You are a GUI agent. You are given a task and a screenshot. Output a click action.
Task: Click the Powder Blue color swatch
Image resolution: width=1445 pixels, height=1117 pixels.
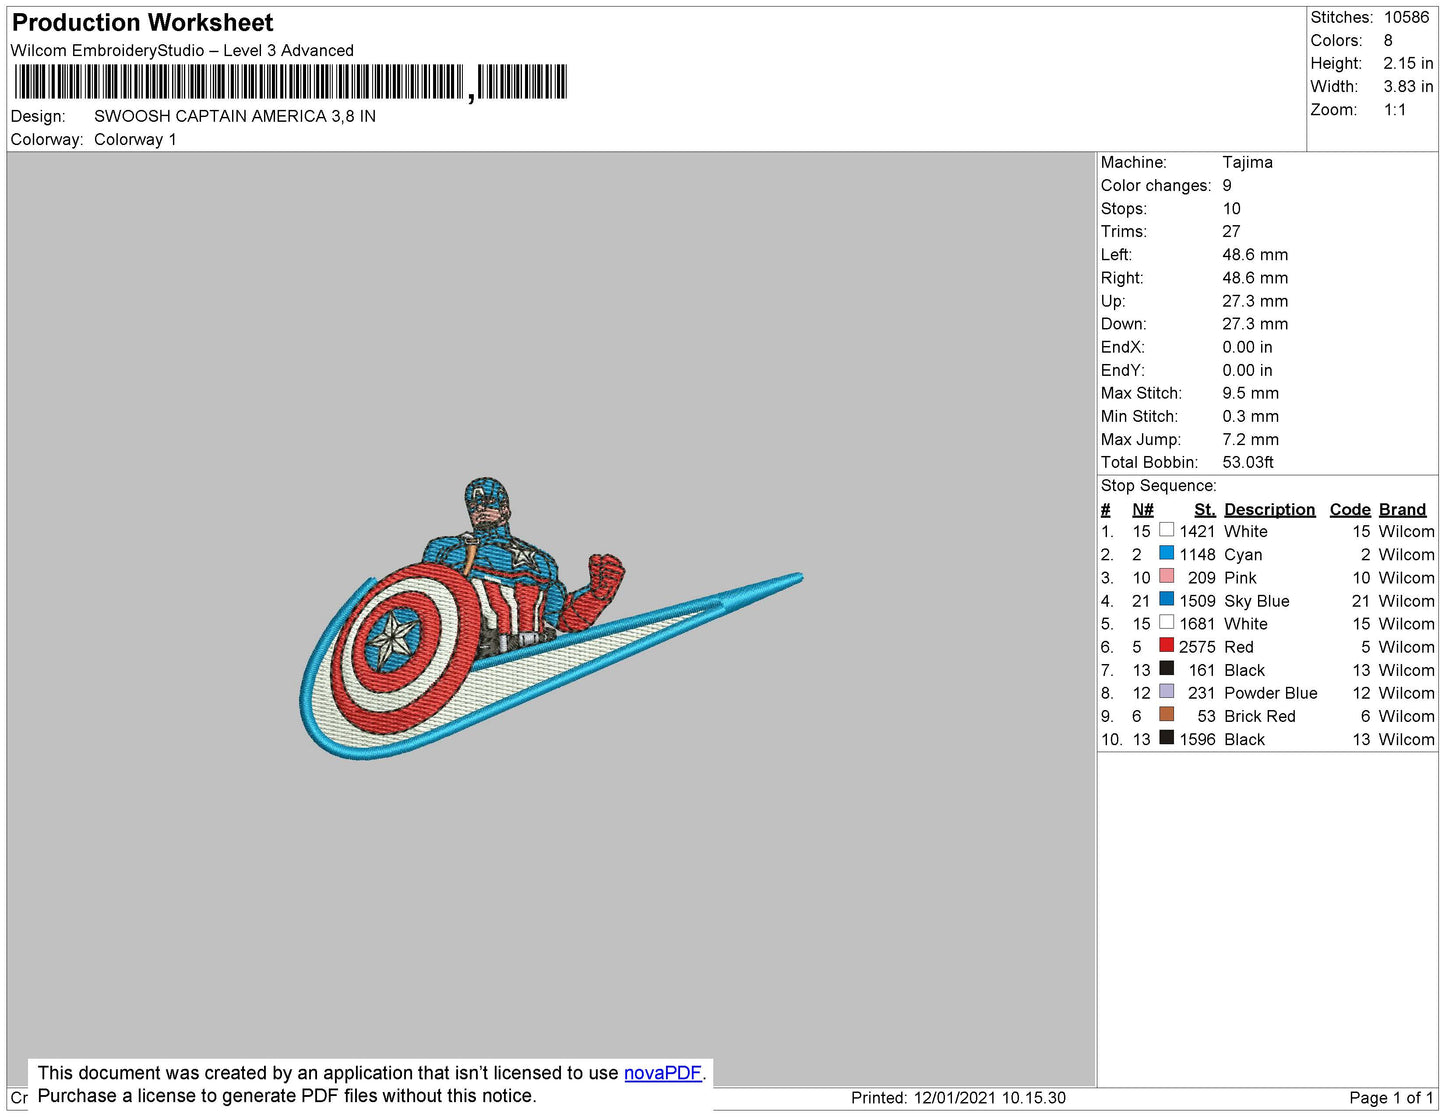tap(1166, 691)
